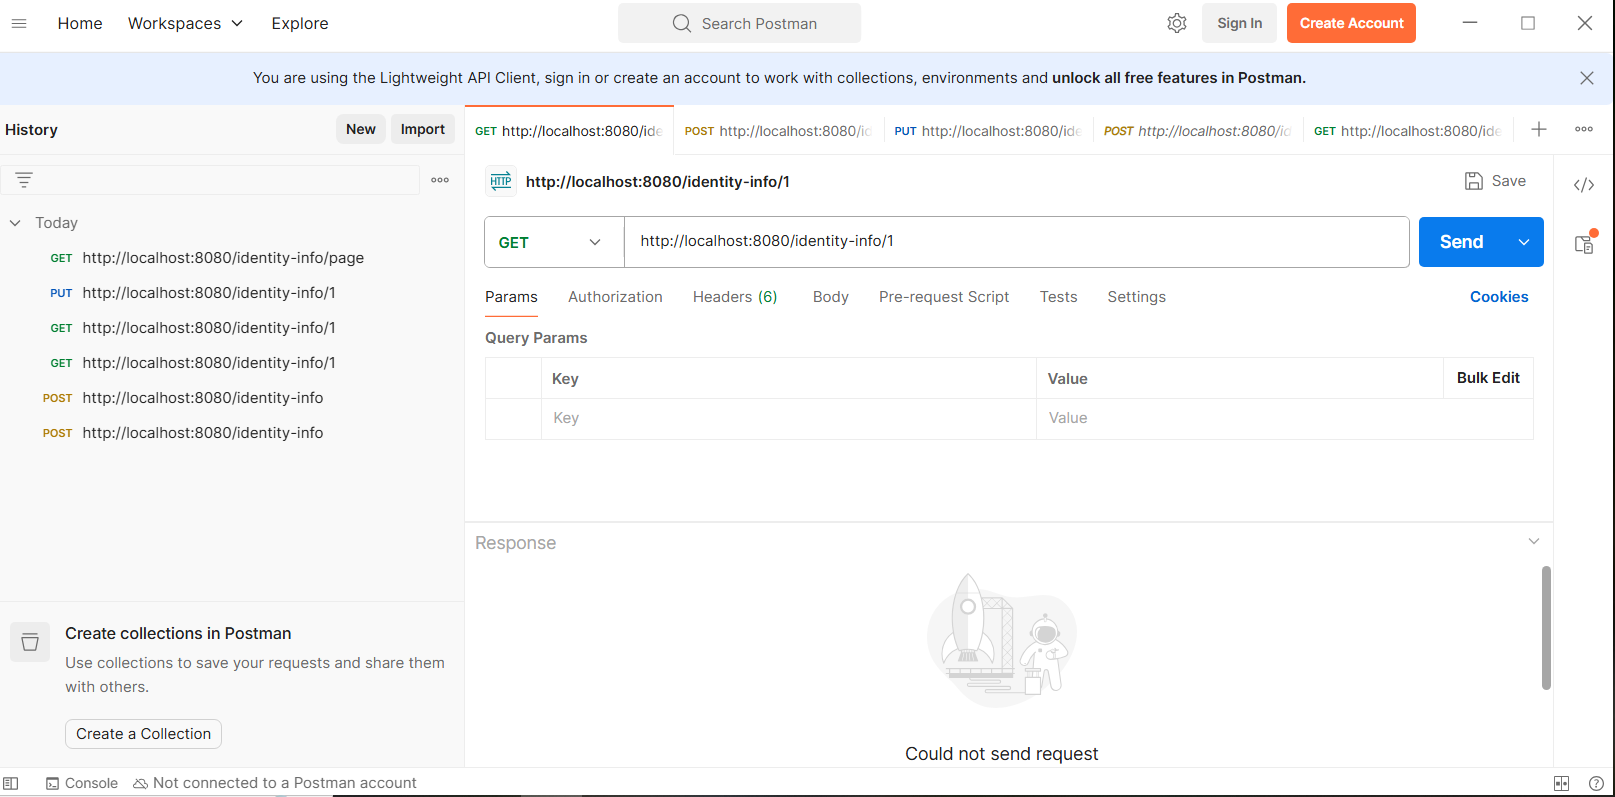Switch to the Params tab
The width and height of the screenshot is (1615, 797).
(511, 297)
